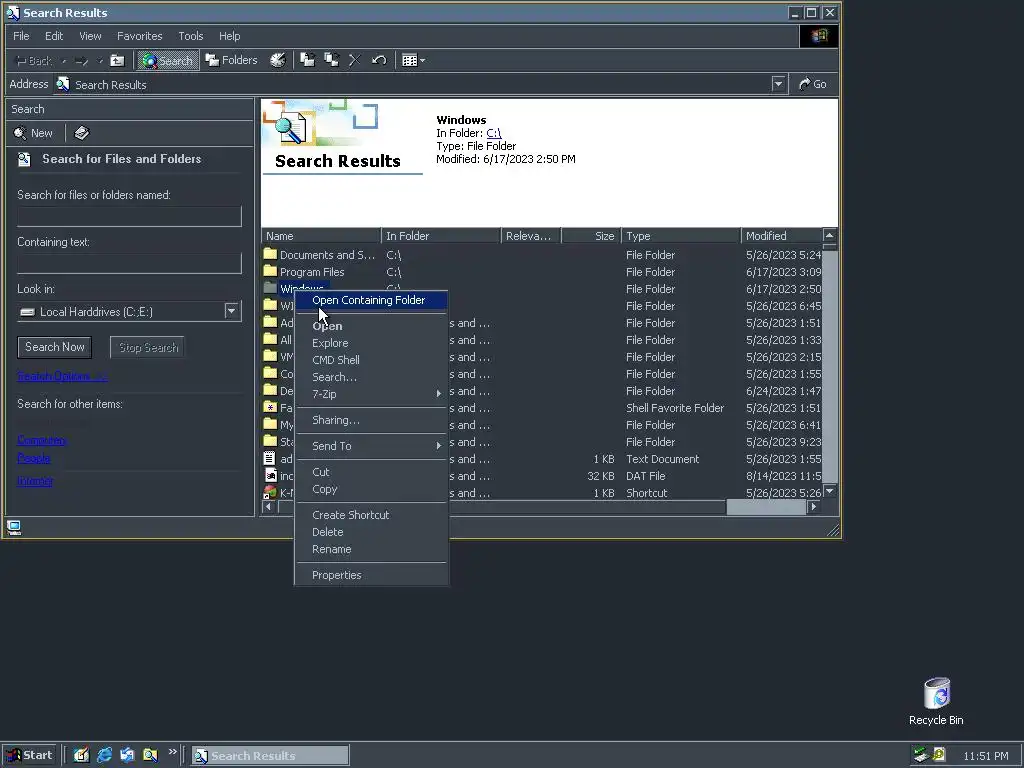Viewport: 1024px width, 768px height.
Task: Open the Recycle Bin desktop icon
Action: pyautogui.click(x=936, y=701)
